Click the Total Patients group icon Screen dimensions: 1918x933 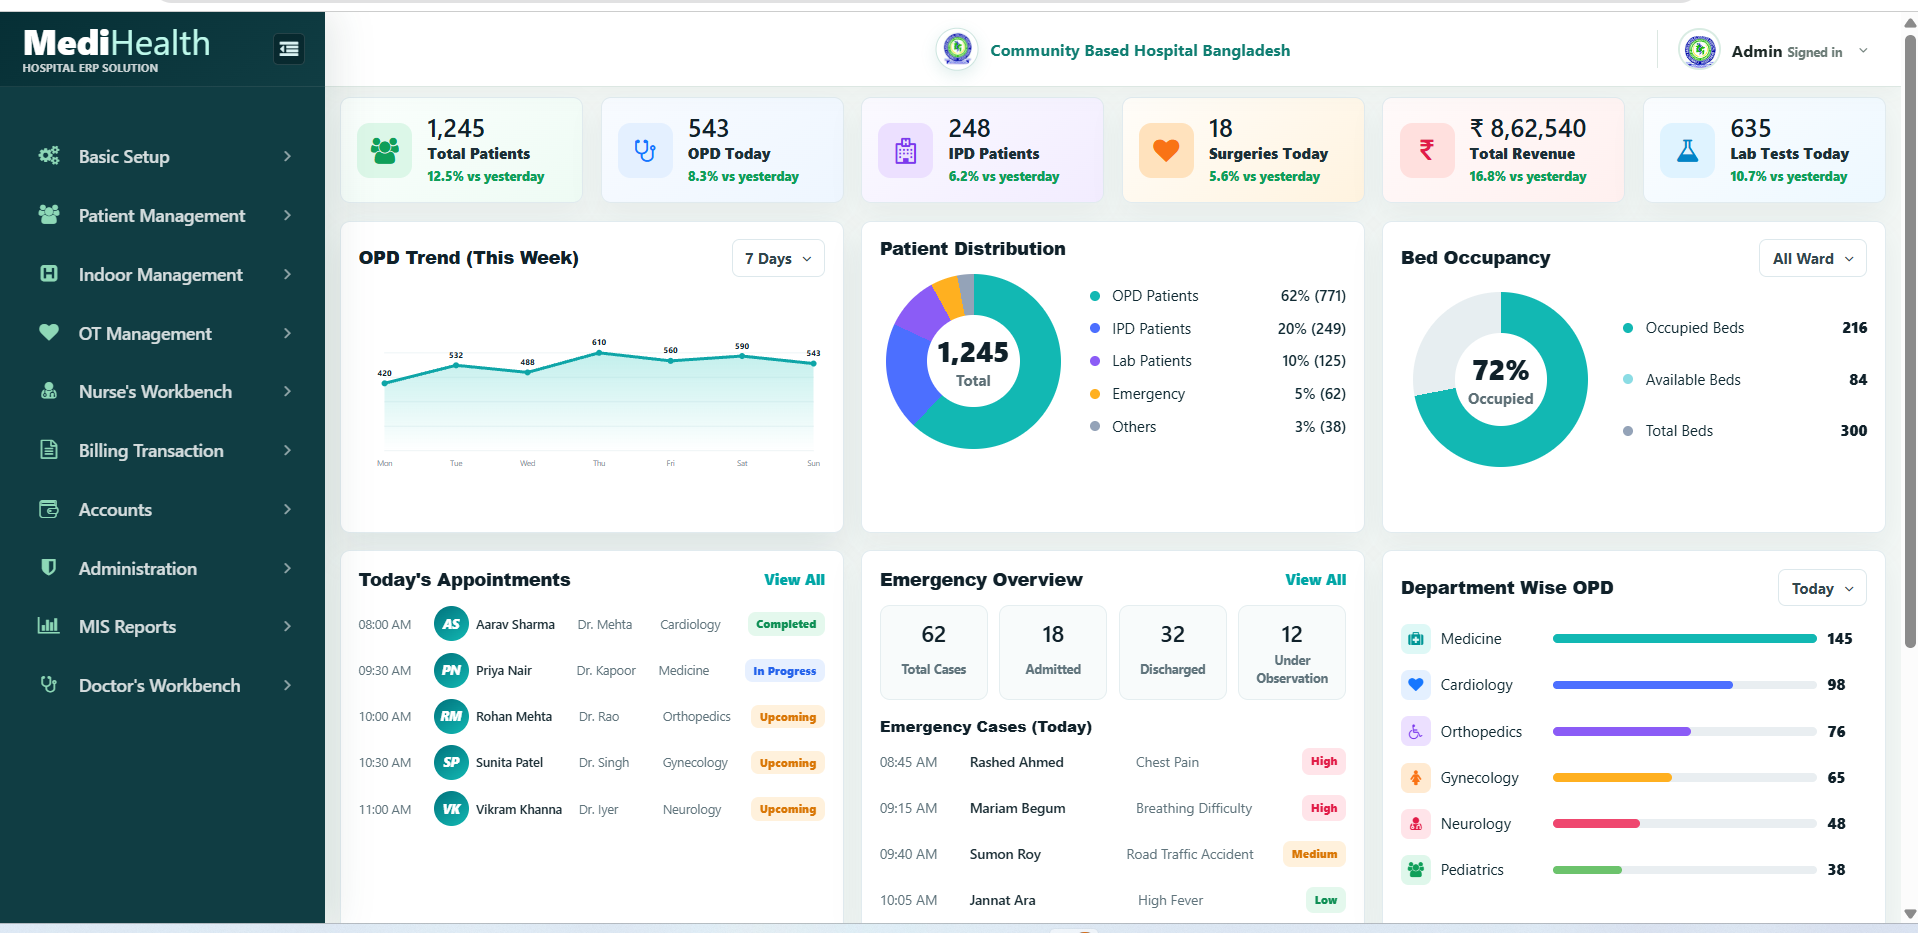(x=384, y=150)
